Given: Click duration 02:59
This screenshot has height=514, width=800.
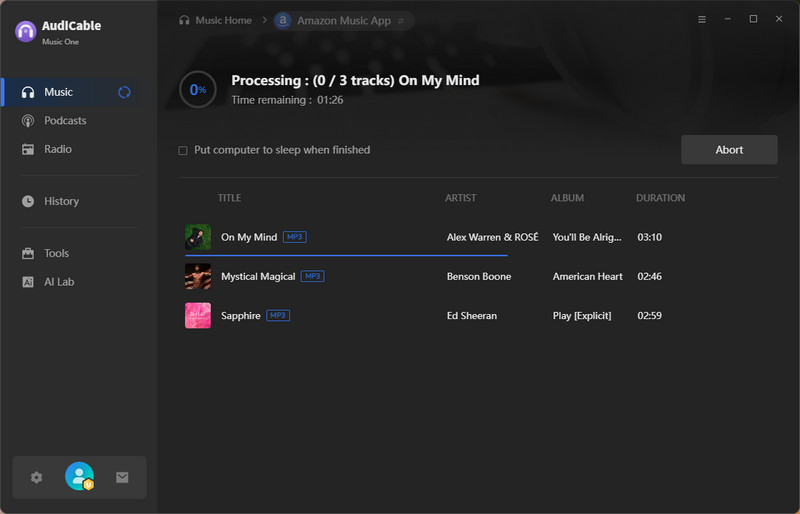Looking at the screenshot, I should [x=649, y=316].
